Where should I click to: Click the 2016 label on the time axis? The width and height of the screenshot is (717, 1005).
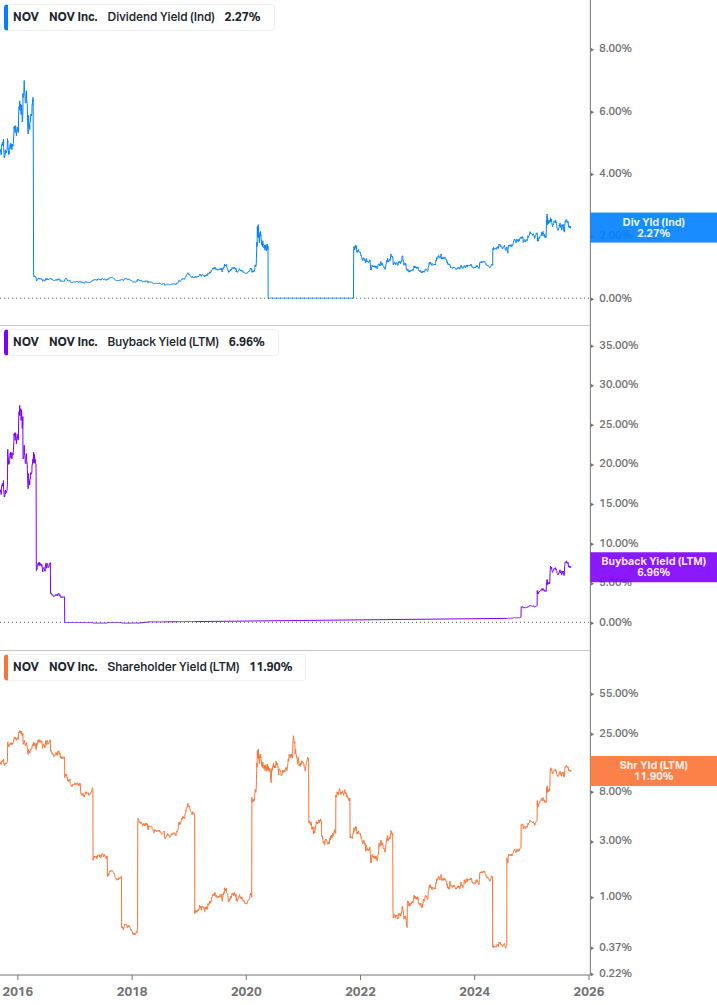[18, 992]
